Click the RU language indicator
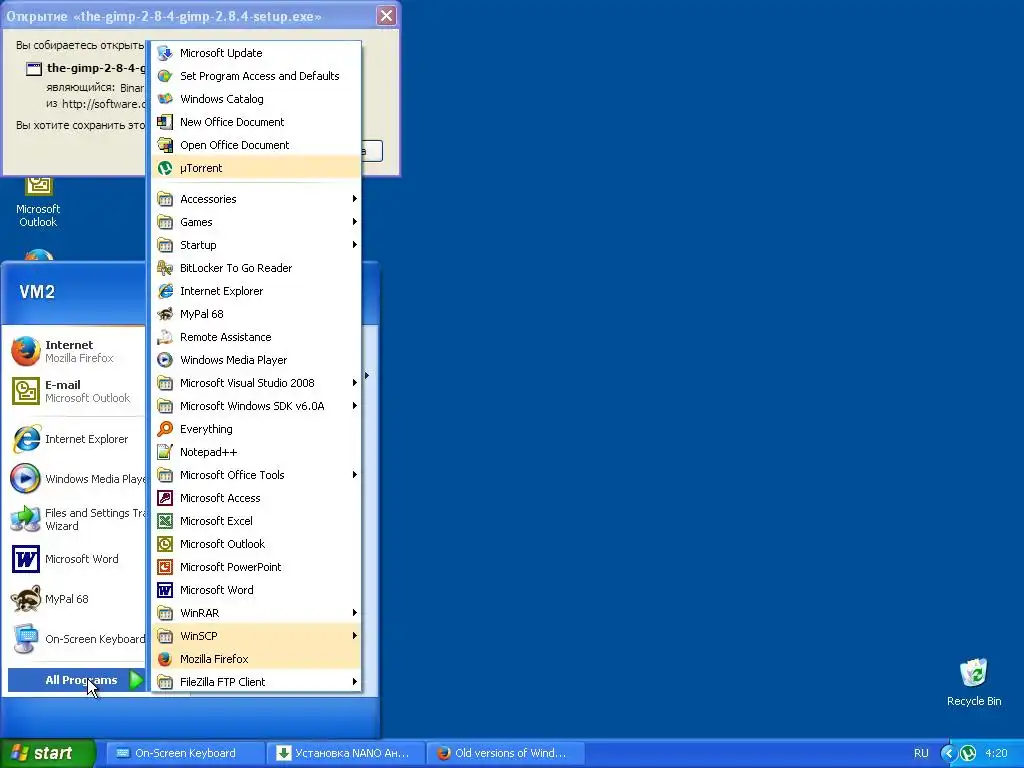 tap(921, 753)
